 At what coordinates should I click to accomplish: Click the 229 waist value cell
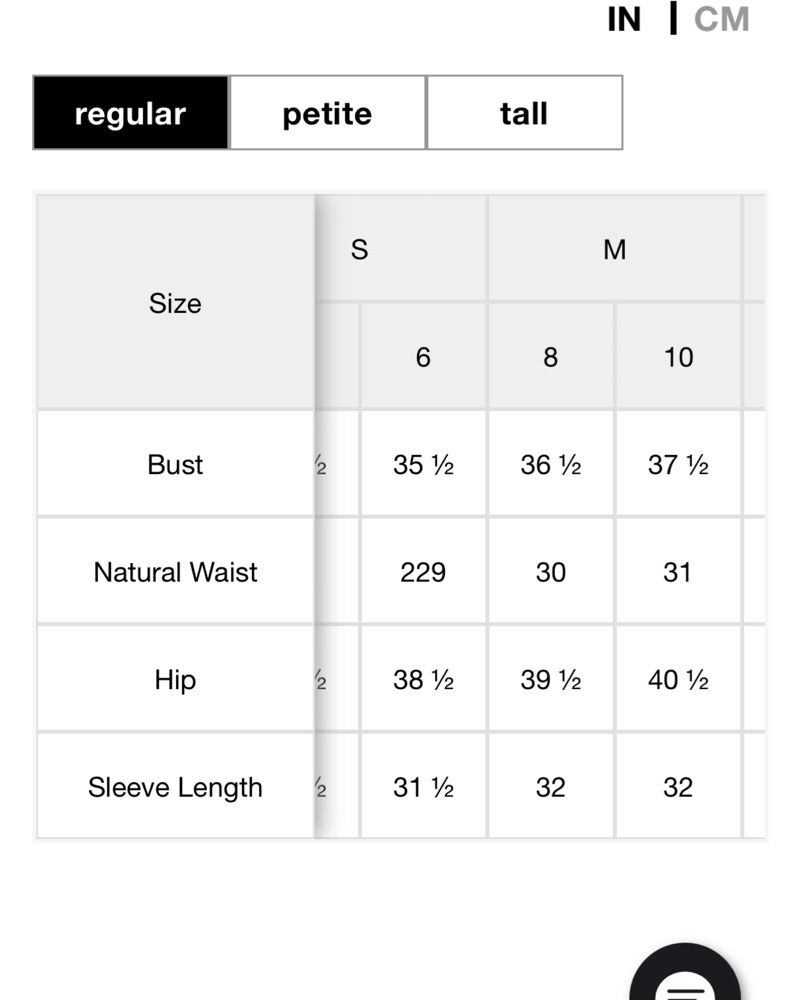[x=423, y=571]
